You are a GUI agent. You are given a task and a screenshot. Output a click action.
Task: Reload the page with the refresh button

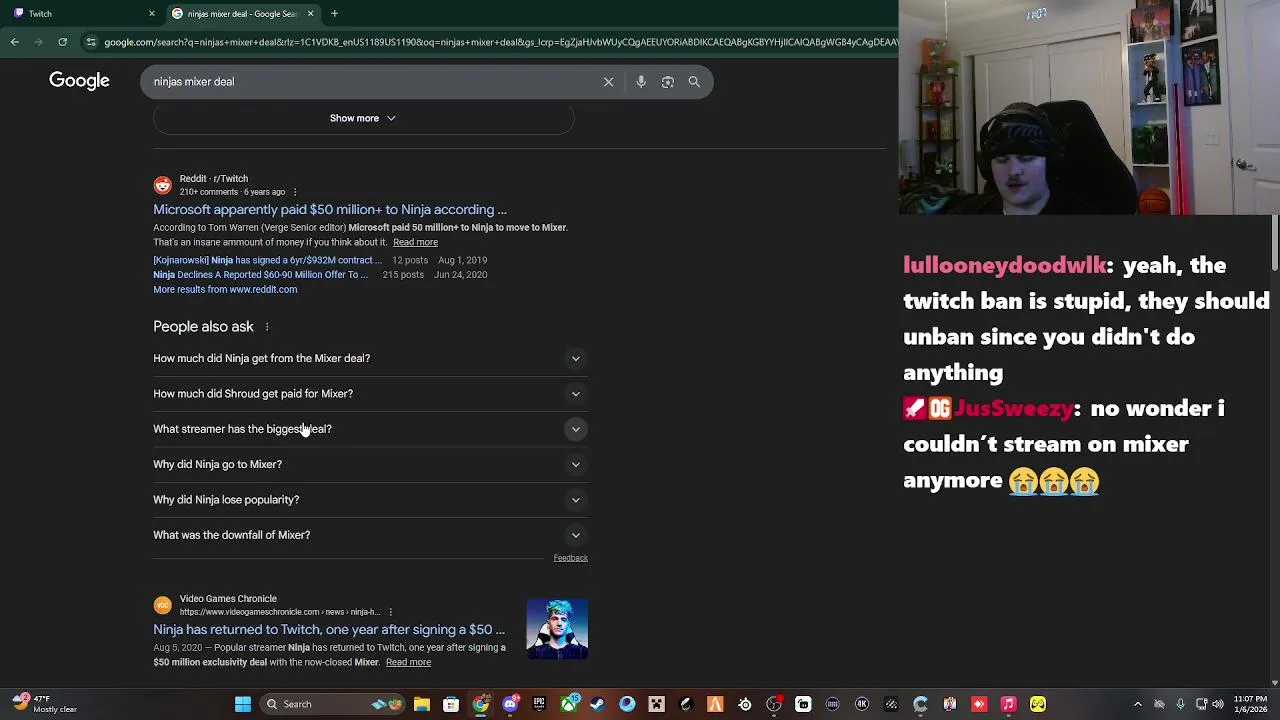pos(62,42)
